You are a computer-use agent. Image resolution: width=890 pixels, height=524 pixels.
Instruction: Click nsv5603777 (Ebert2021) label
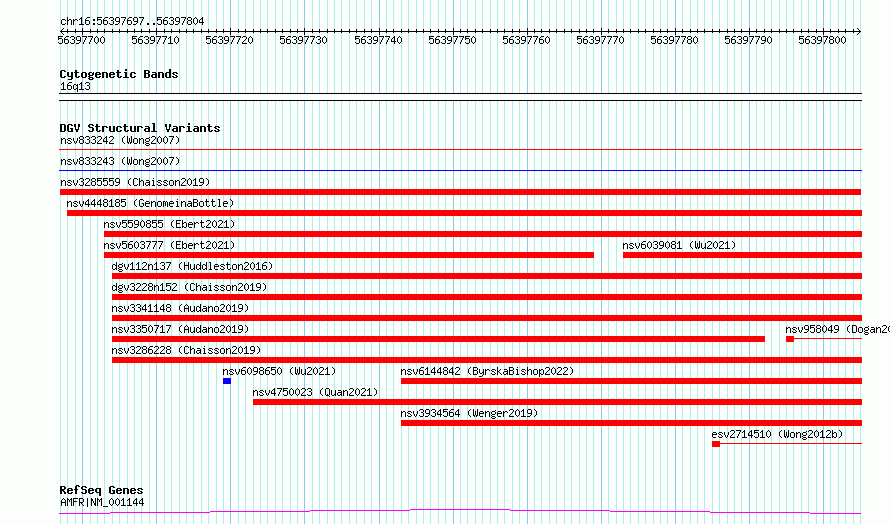pos(169,245)
